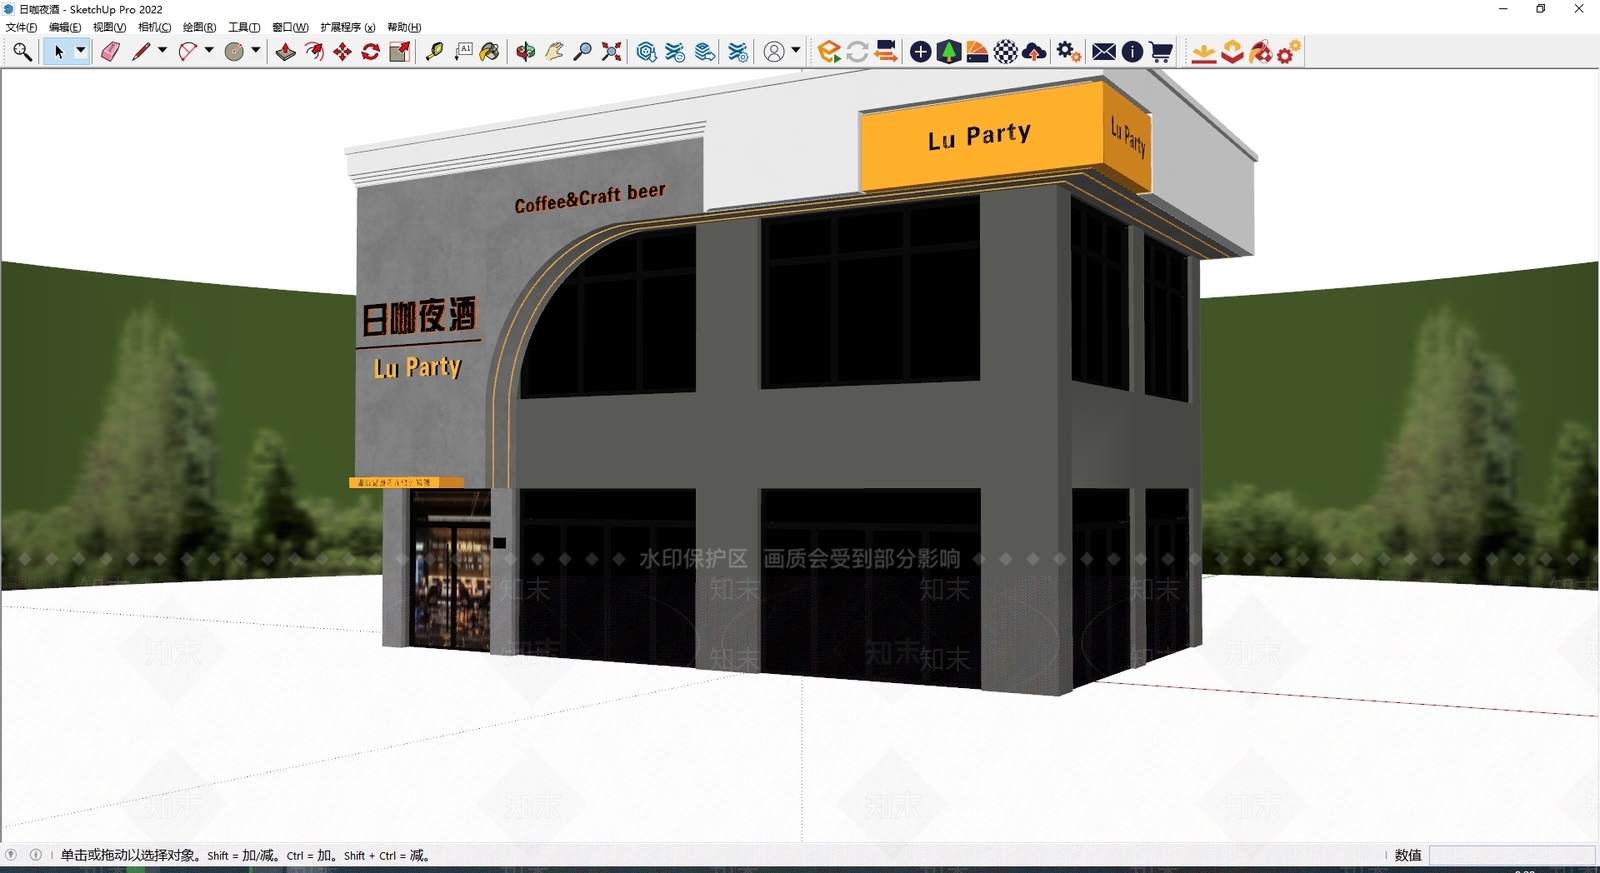Expand the user account dropdown arrow
This screenshot has width=1600, height=873.
pyautogui.click(x=796, y=51)
